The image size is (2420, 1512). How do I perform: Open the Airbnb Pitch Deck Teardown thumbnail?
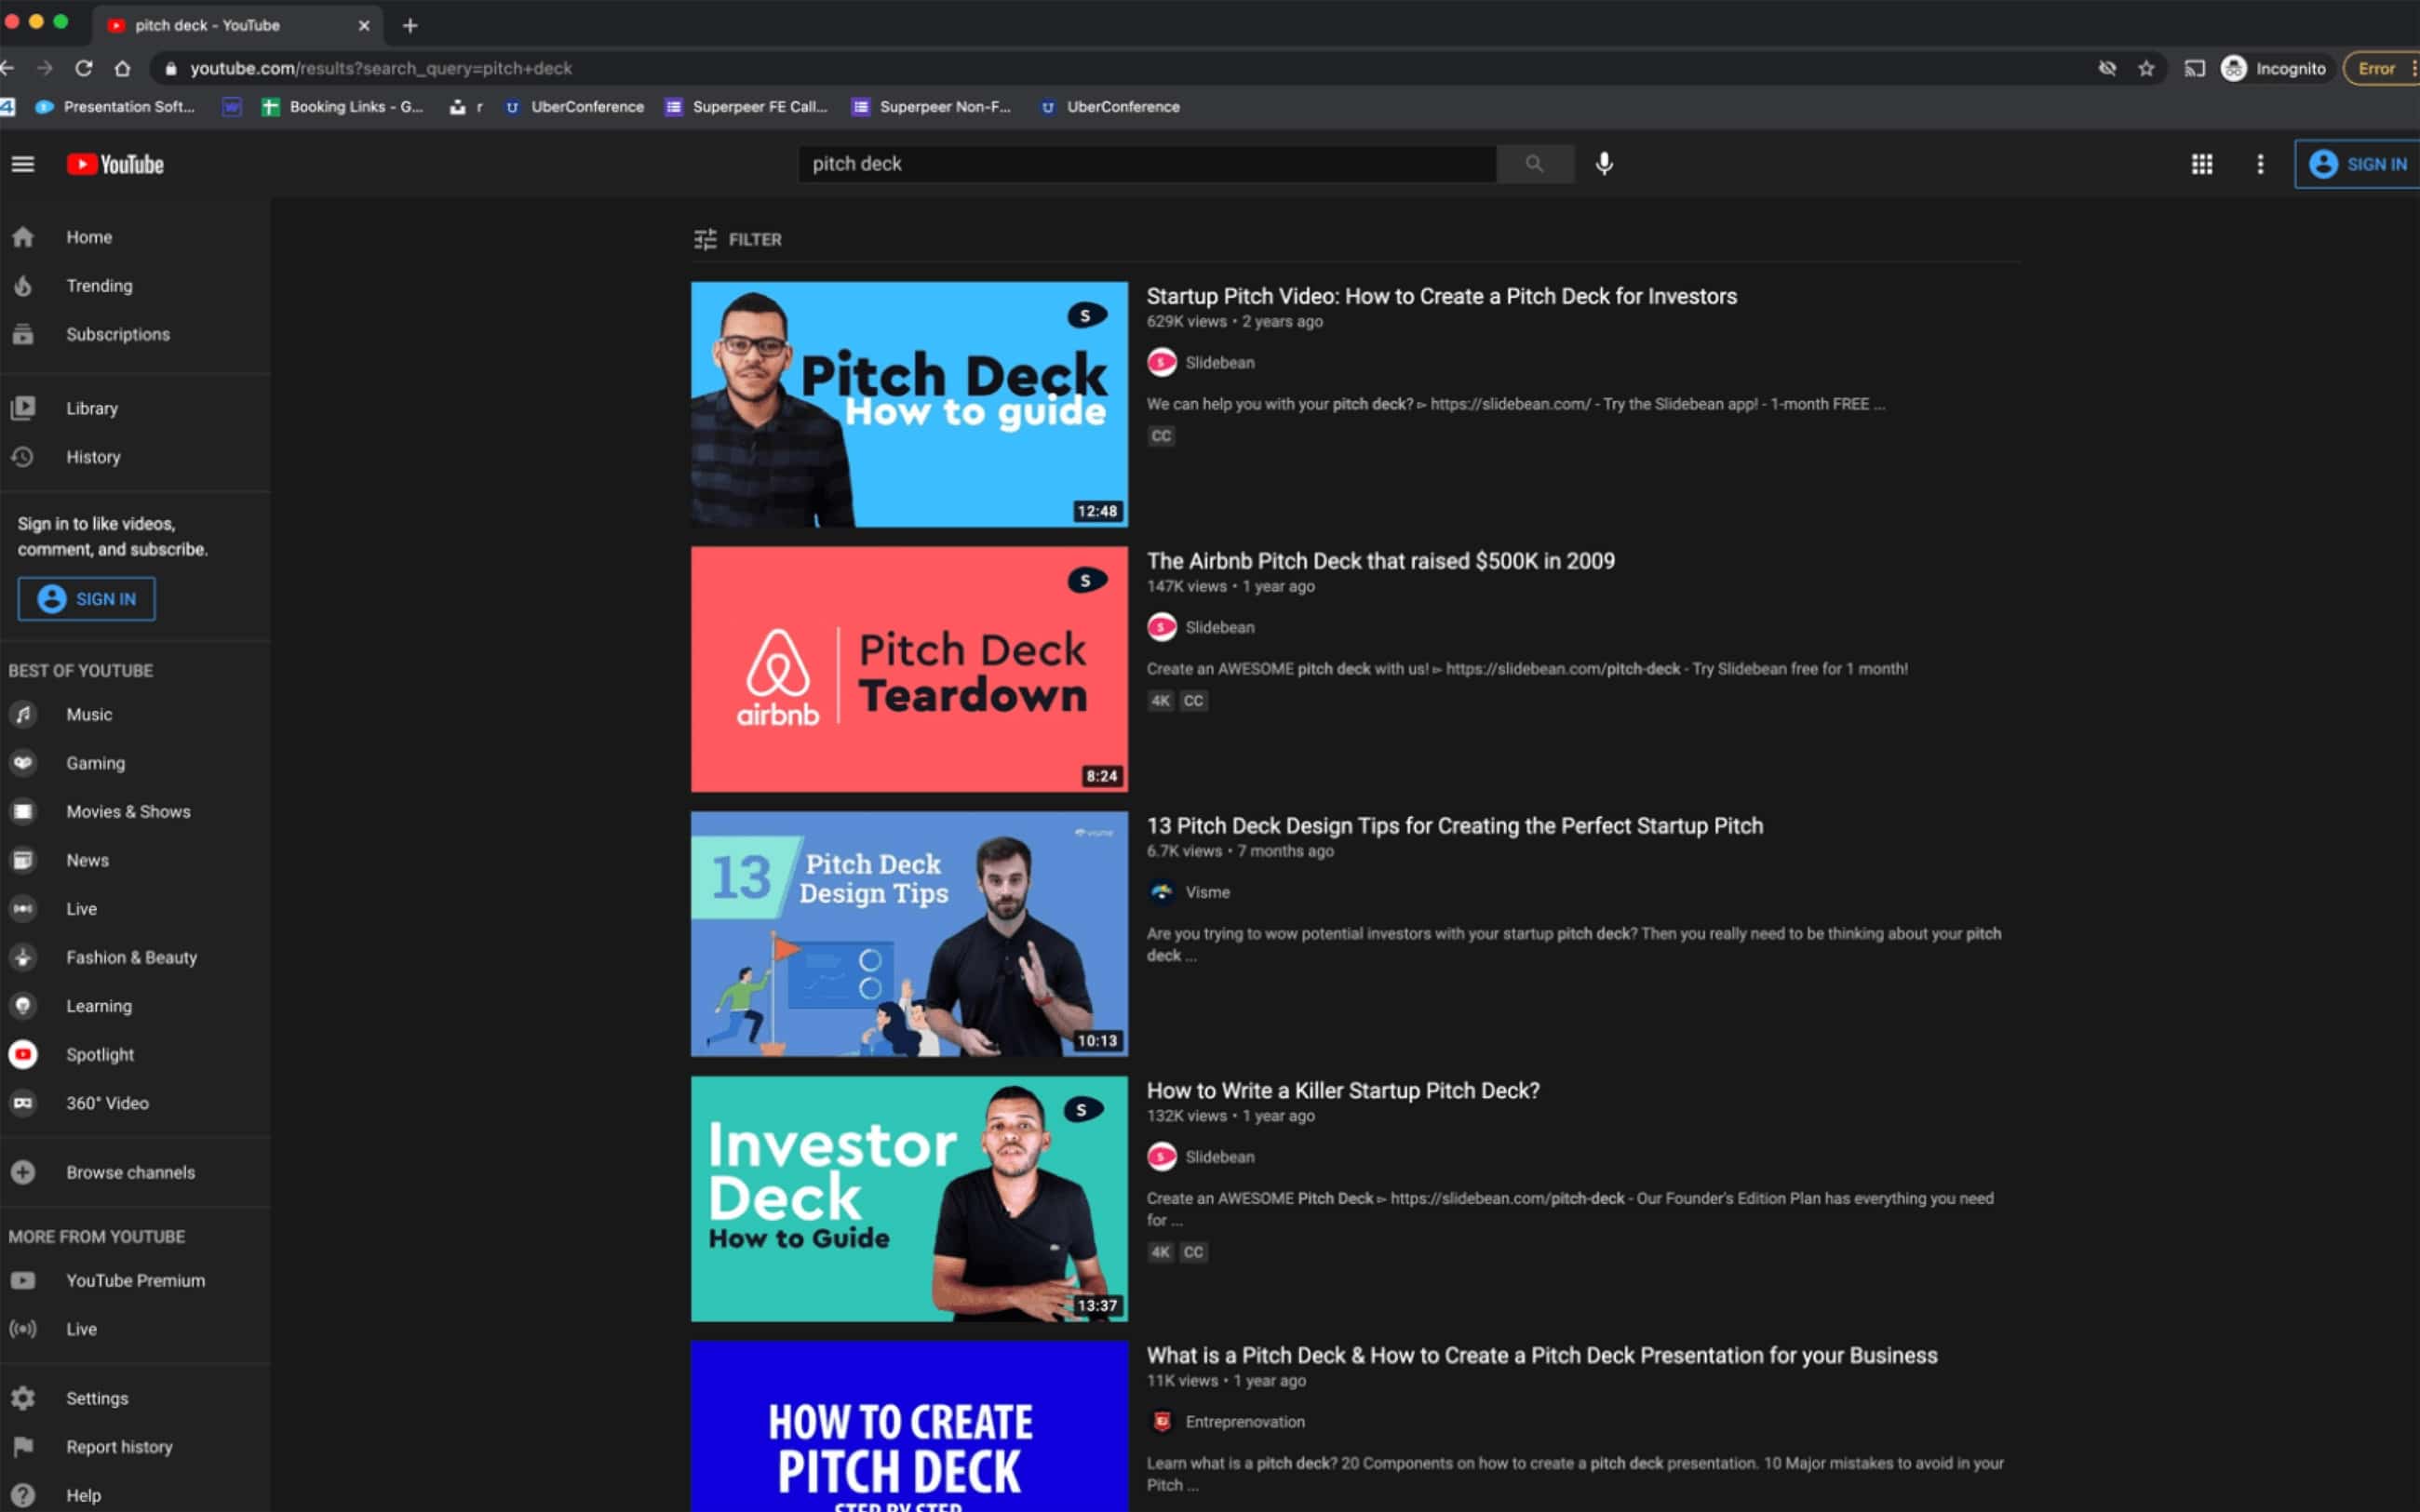[908, 668]
